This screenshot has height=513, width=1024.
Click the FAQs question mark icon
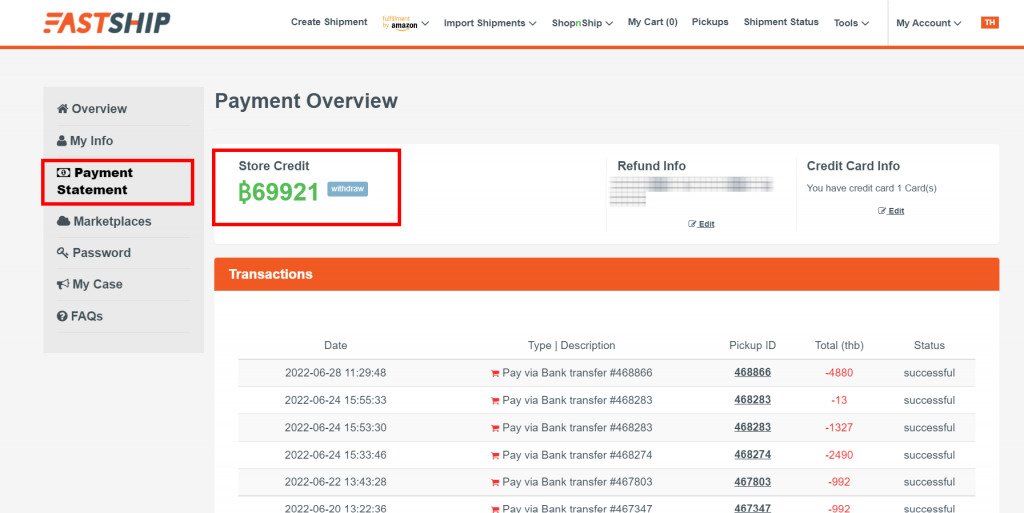click(x=62, y=317)
